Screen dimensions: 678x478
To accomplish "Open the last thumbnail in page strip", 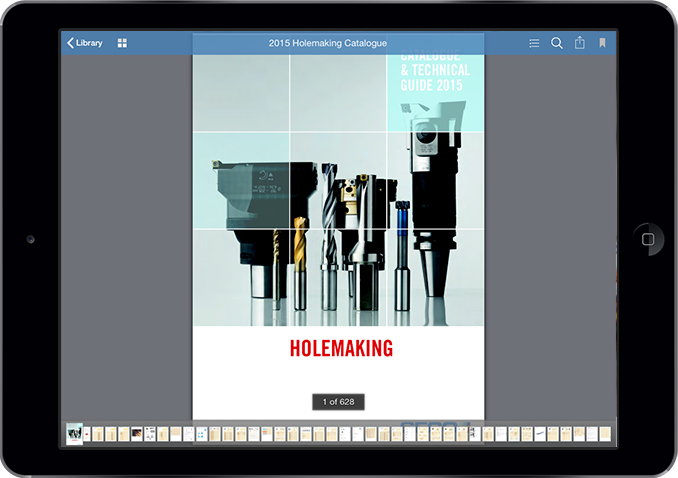I will click(x=605, y=434).
